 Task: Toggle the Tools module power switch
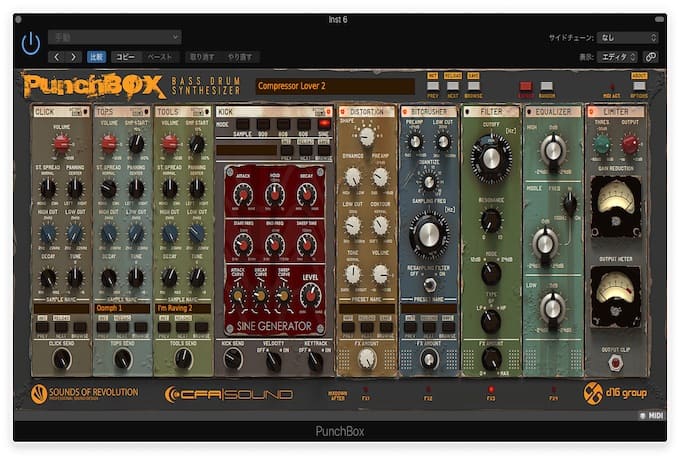click(208, 112)
